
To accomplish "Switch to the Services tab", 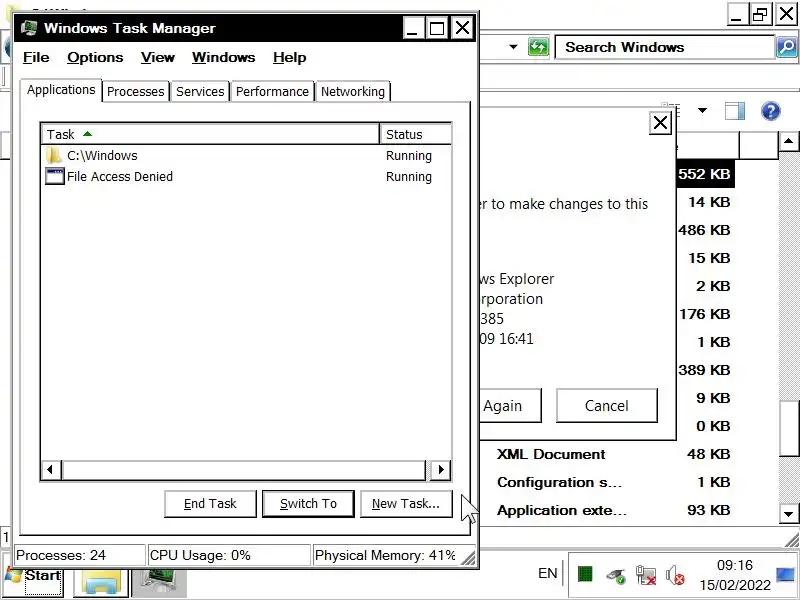I will click(200, 91).
